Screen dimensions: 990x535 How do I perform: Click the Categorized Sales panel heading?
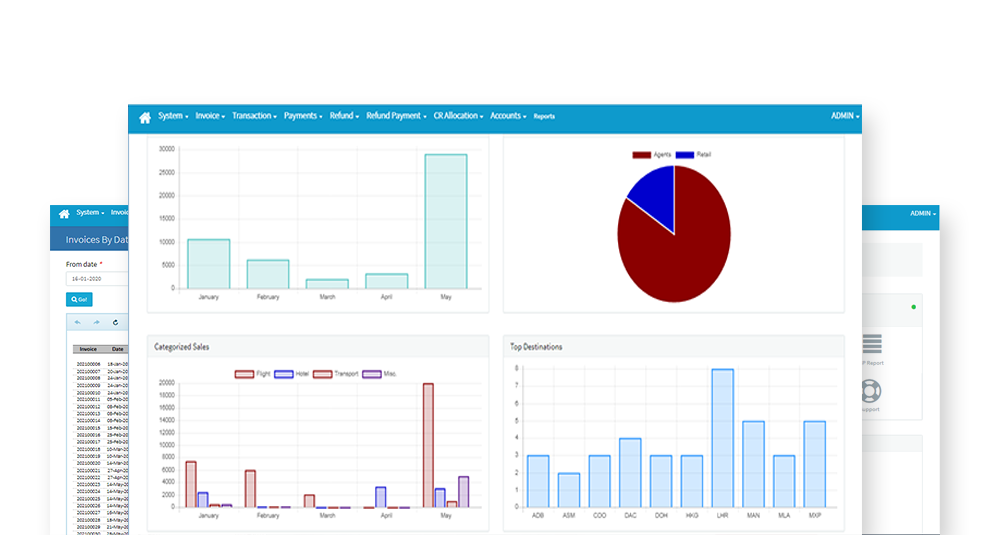point(182,347)
